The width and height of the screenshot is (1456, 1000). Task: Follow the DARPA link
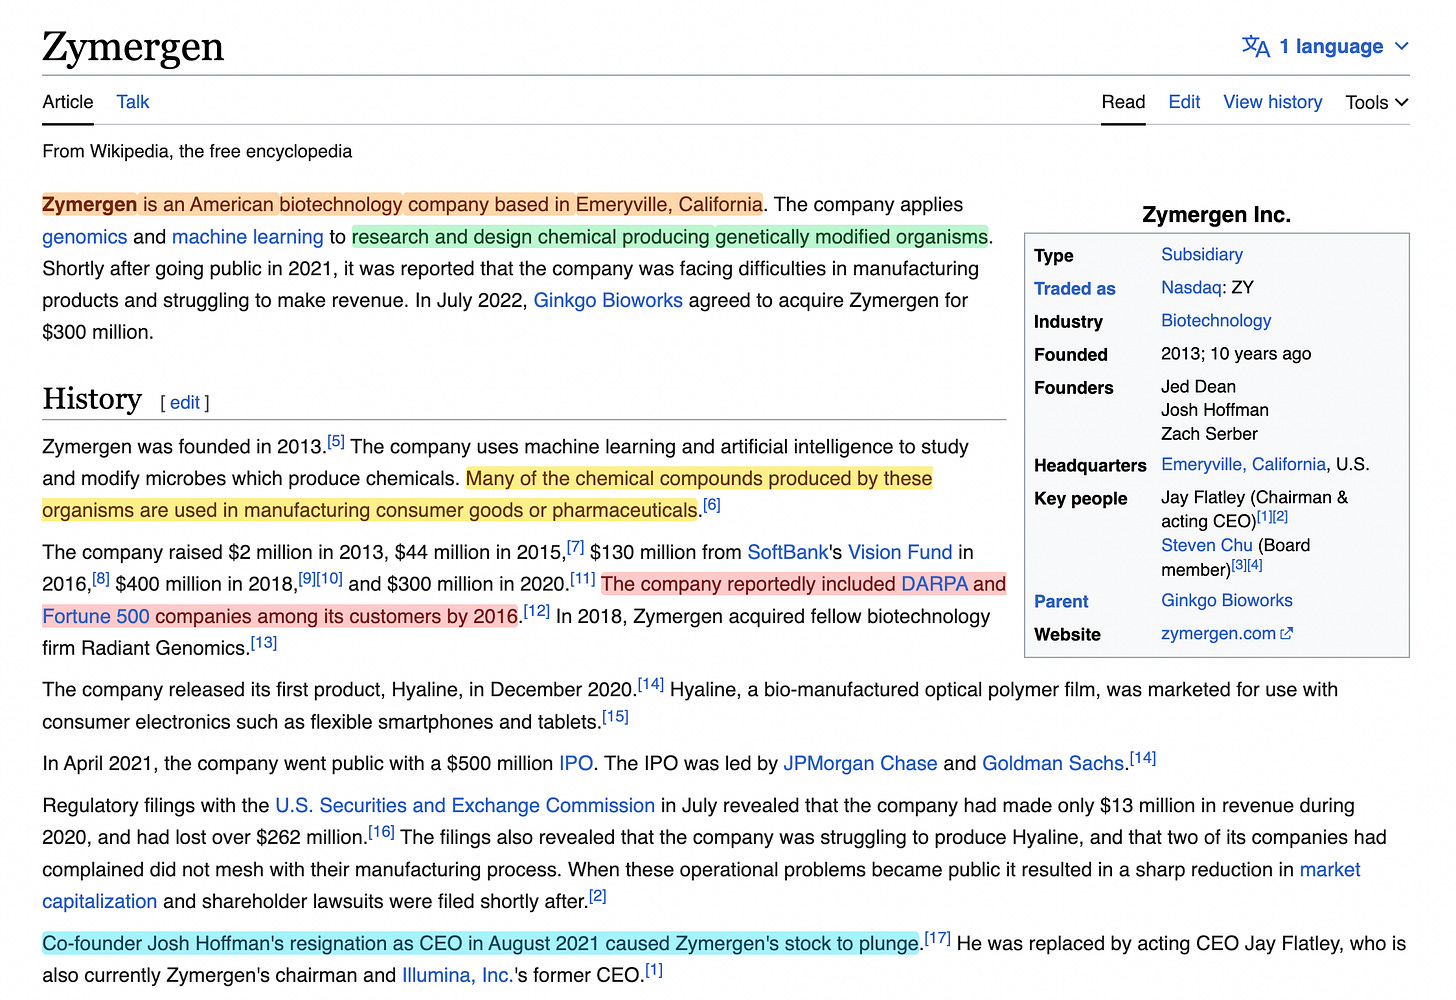coord(934,584)
